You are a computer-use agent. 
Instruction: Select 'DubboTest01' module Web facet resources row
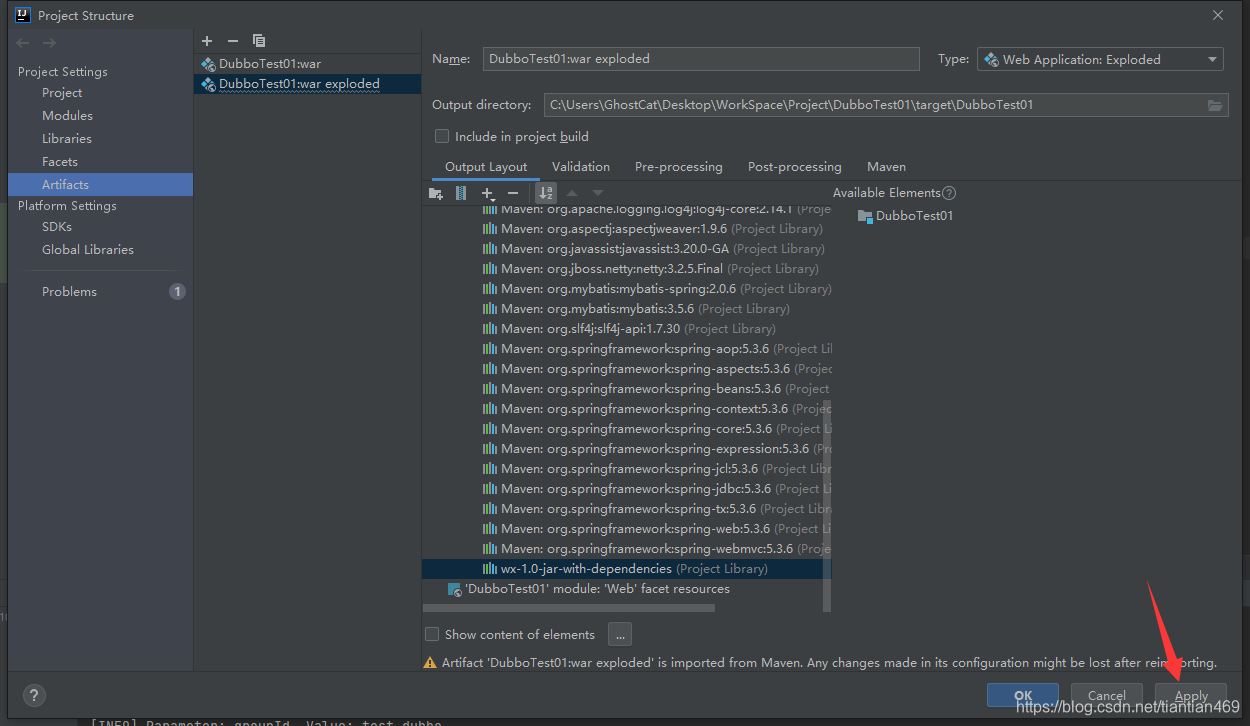(x=626, y=589)
